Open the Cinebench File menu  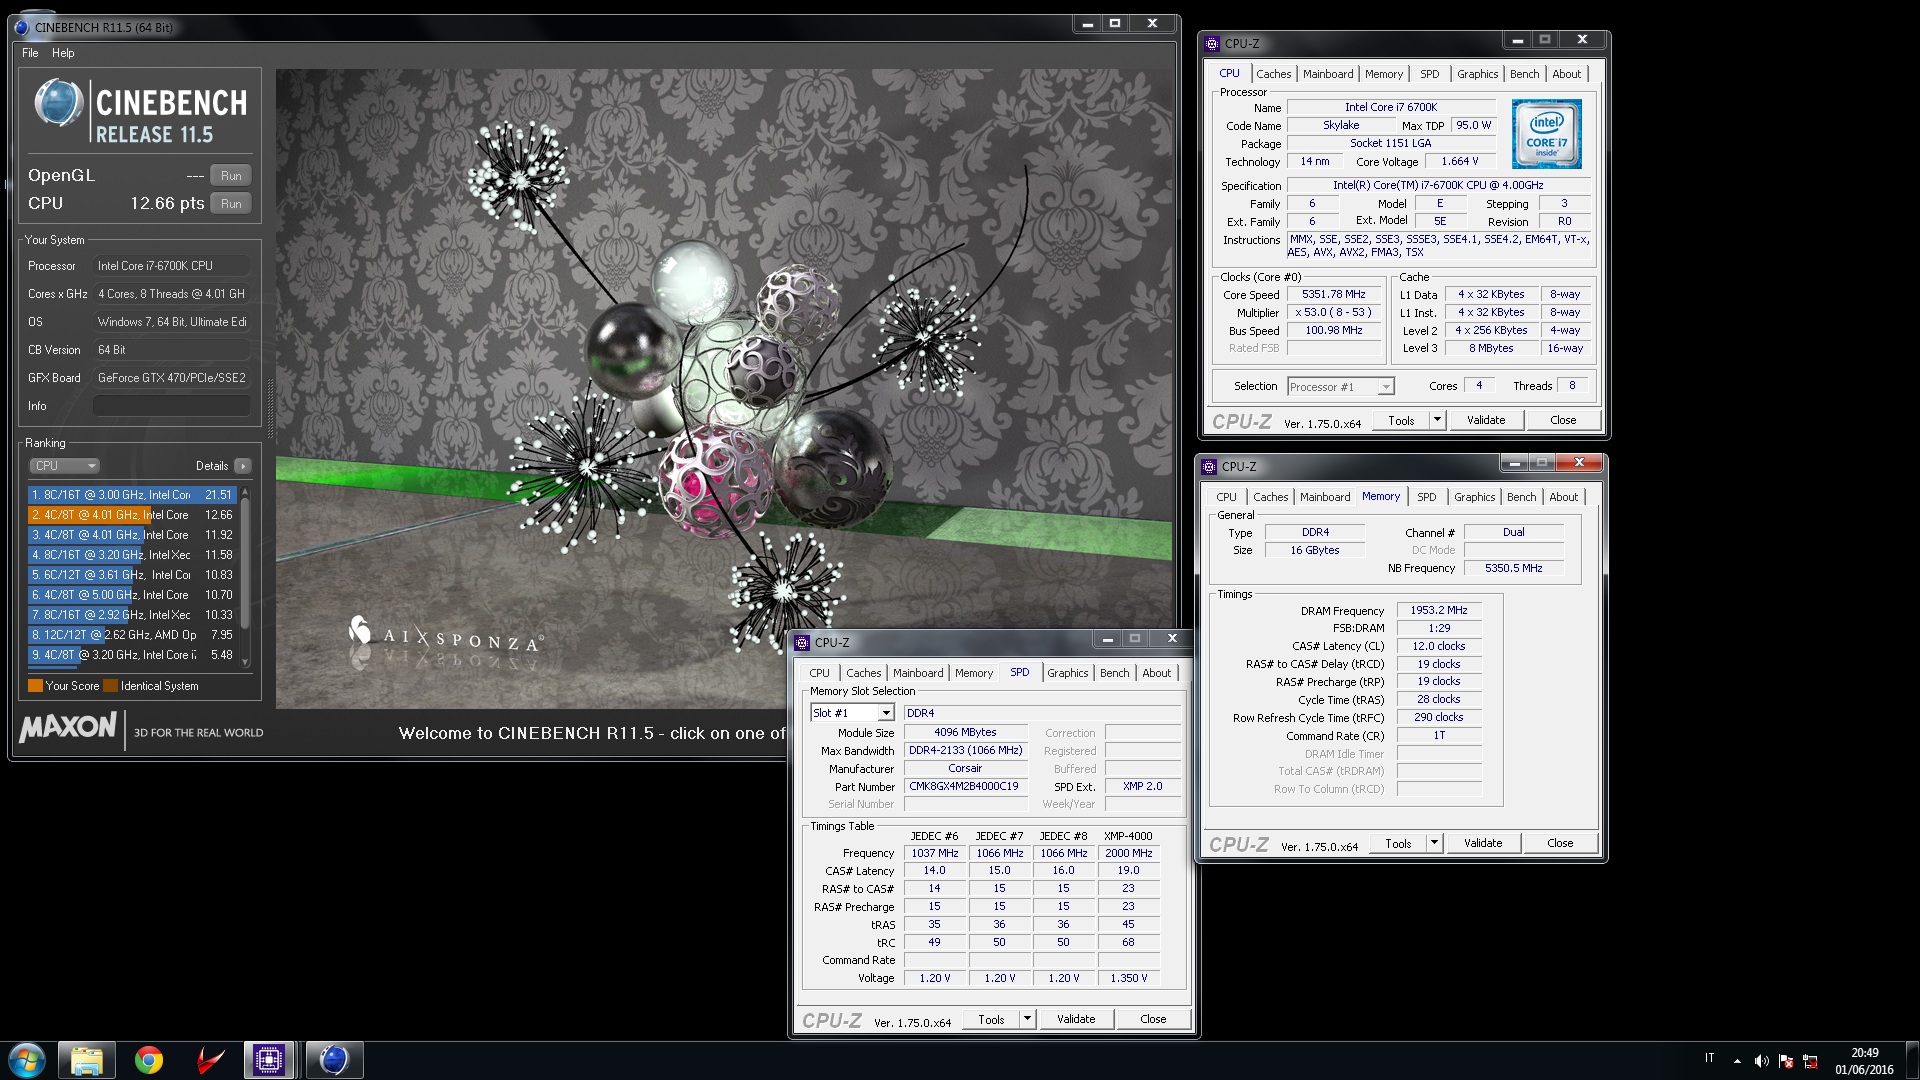[30, 53]
